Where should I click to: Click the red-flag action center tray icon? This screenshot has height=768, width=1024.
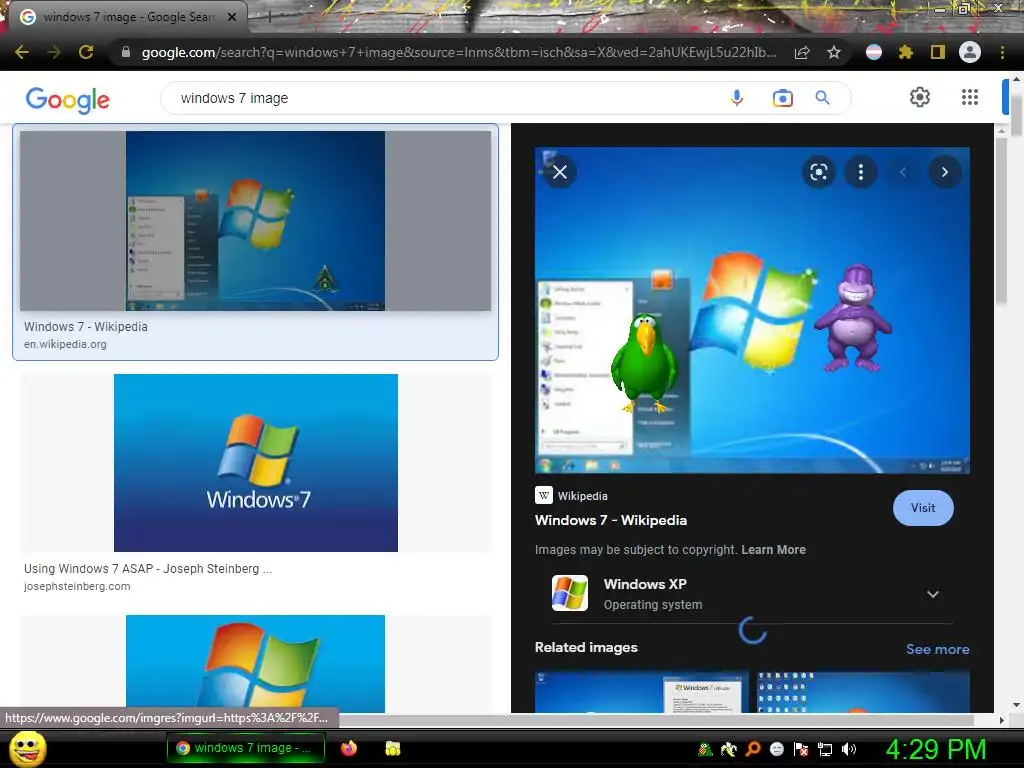click(801, 749)
